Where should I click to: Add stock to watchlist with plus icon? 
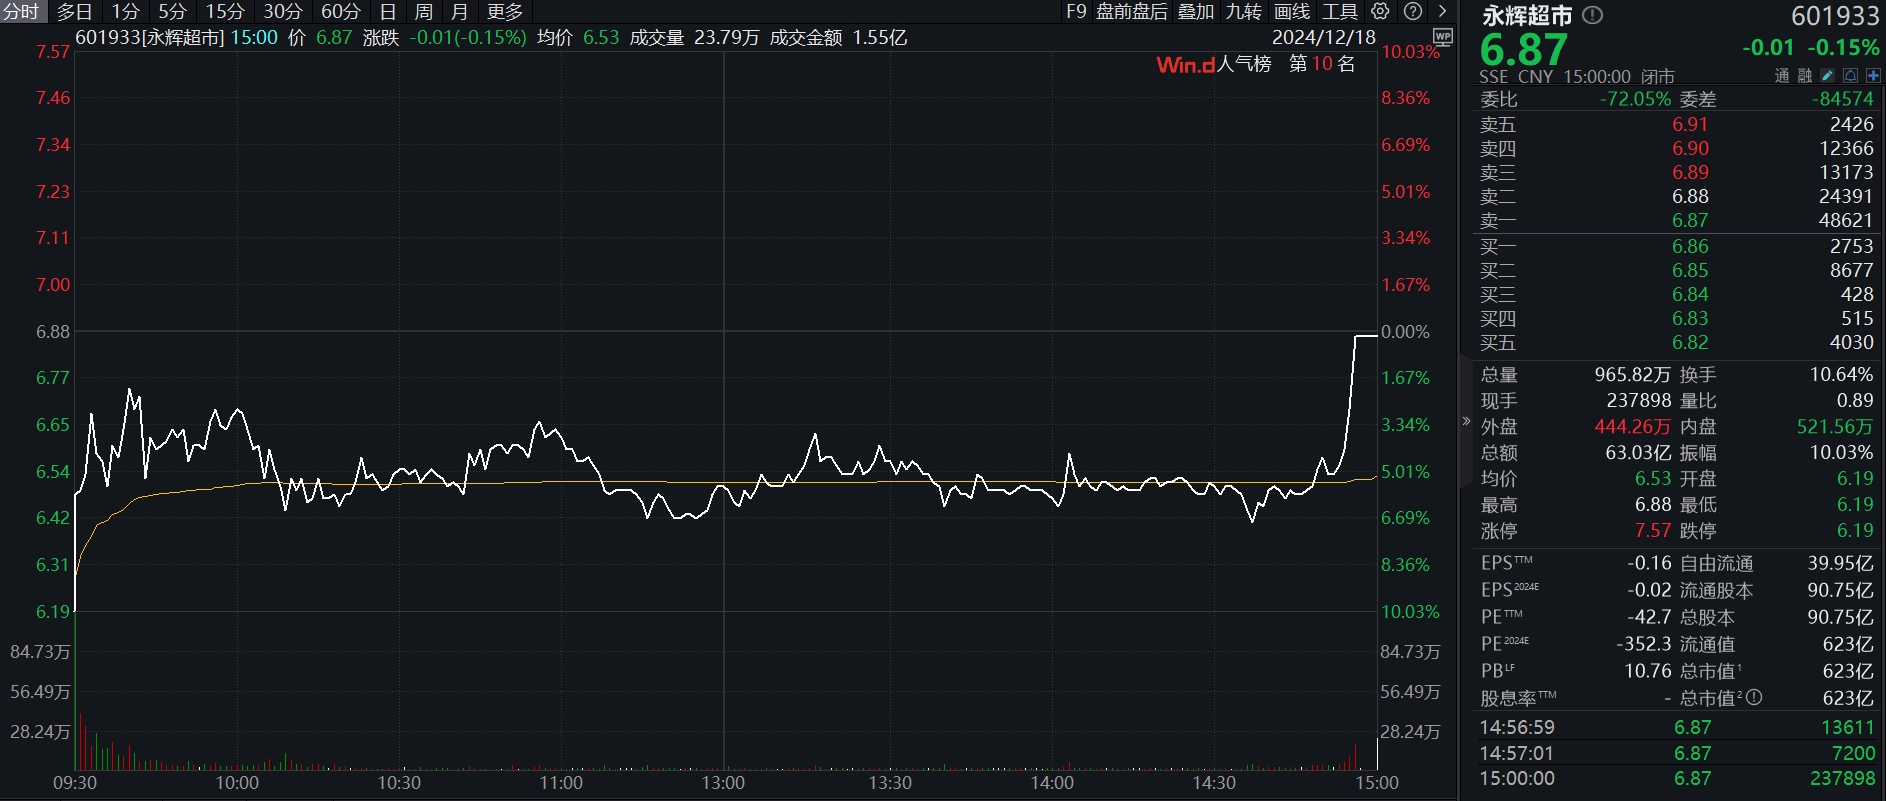(1873, 76)
